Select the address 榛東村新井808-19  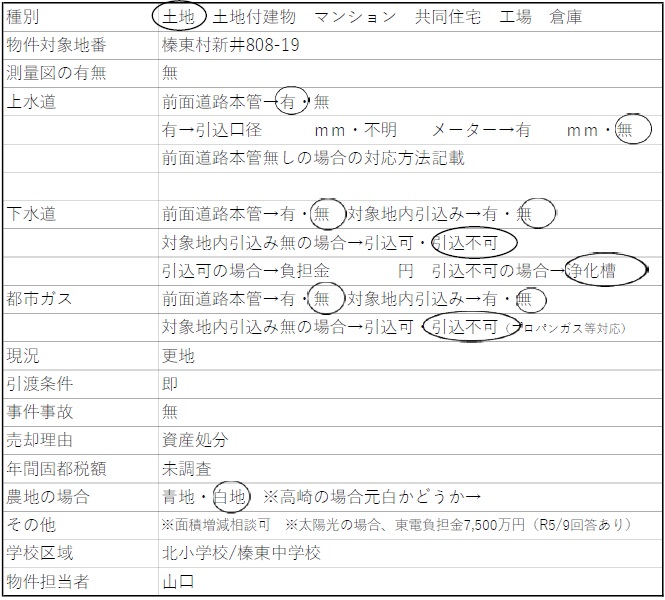pos(231,45)
